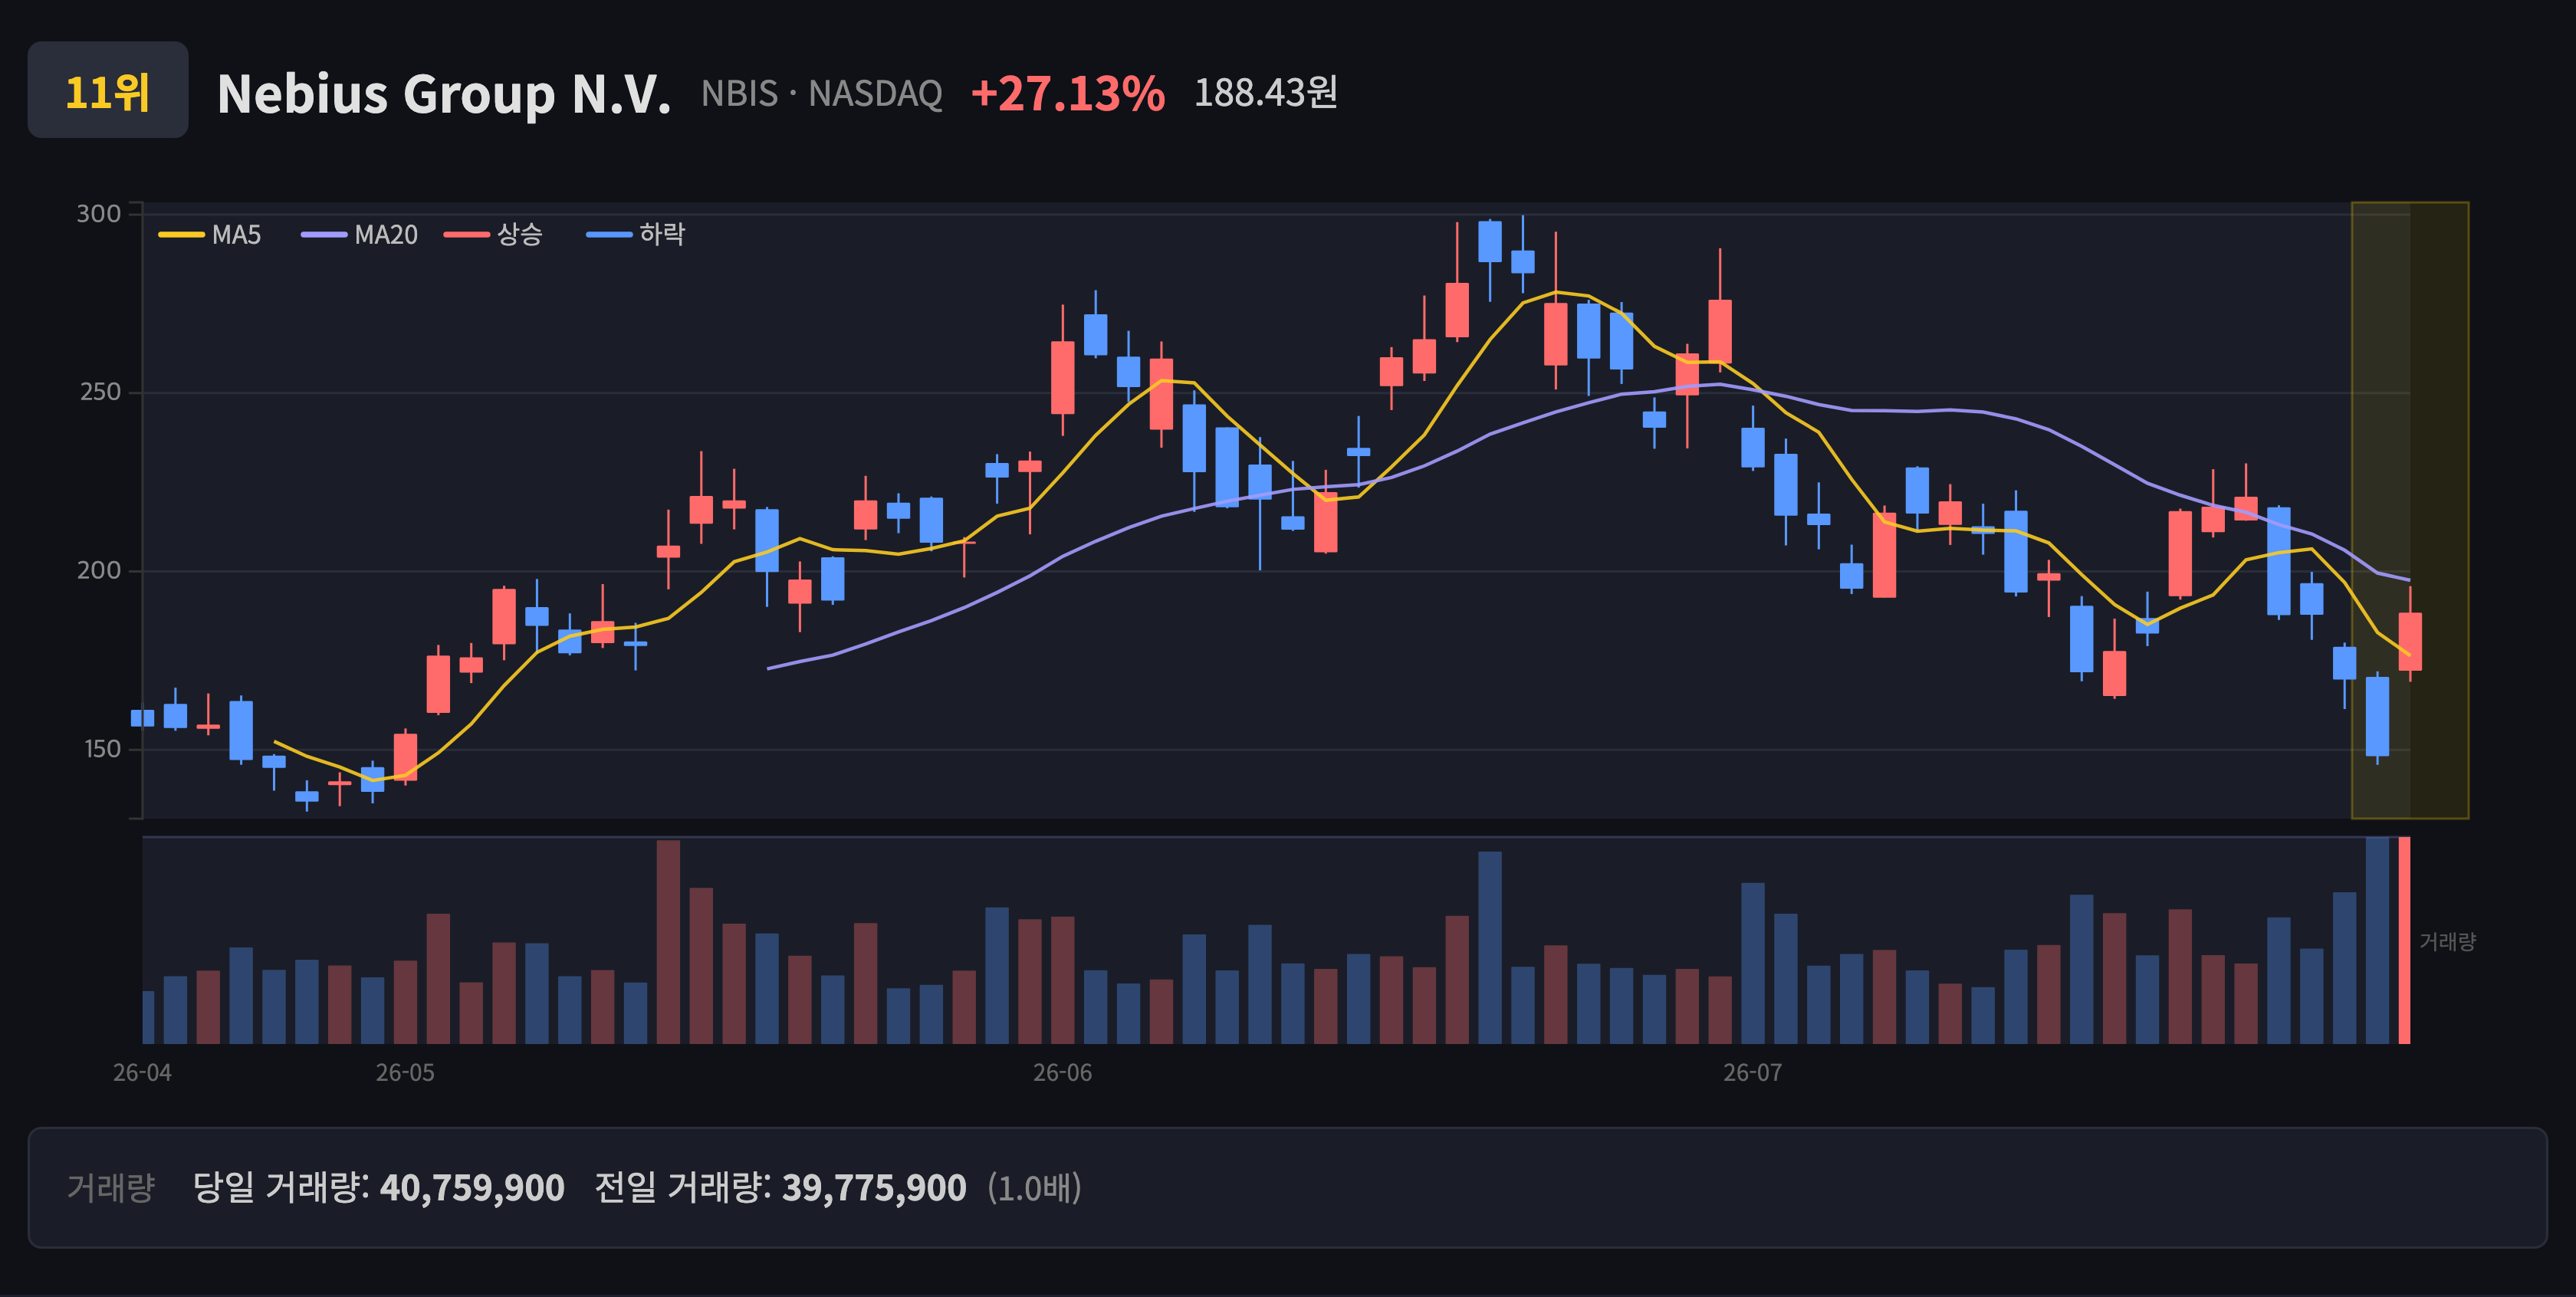
Task: Click the 300 y-axis label
Action: pos(99,214)
